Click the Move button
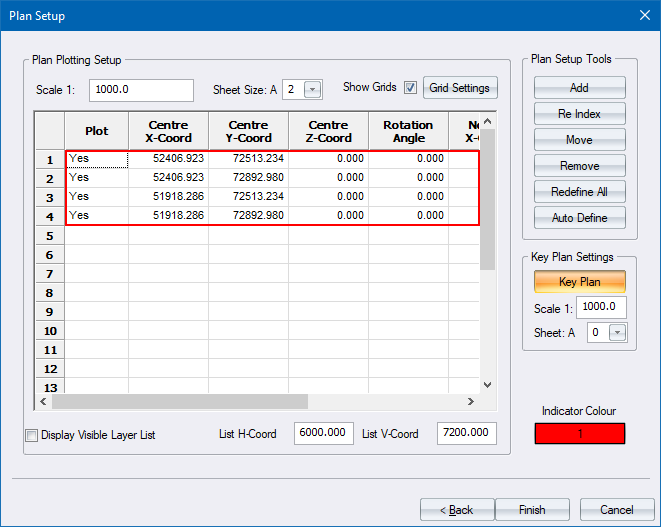Screen dimensions: 661x527 point(579,140)
